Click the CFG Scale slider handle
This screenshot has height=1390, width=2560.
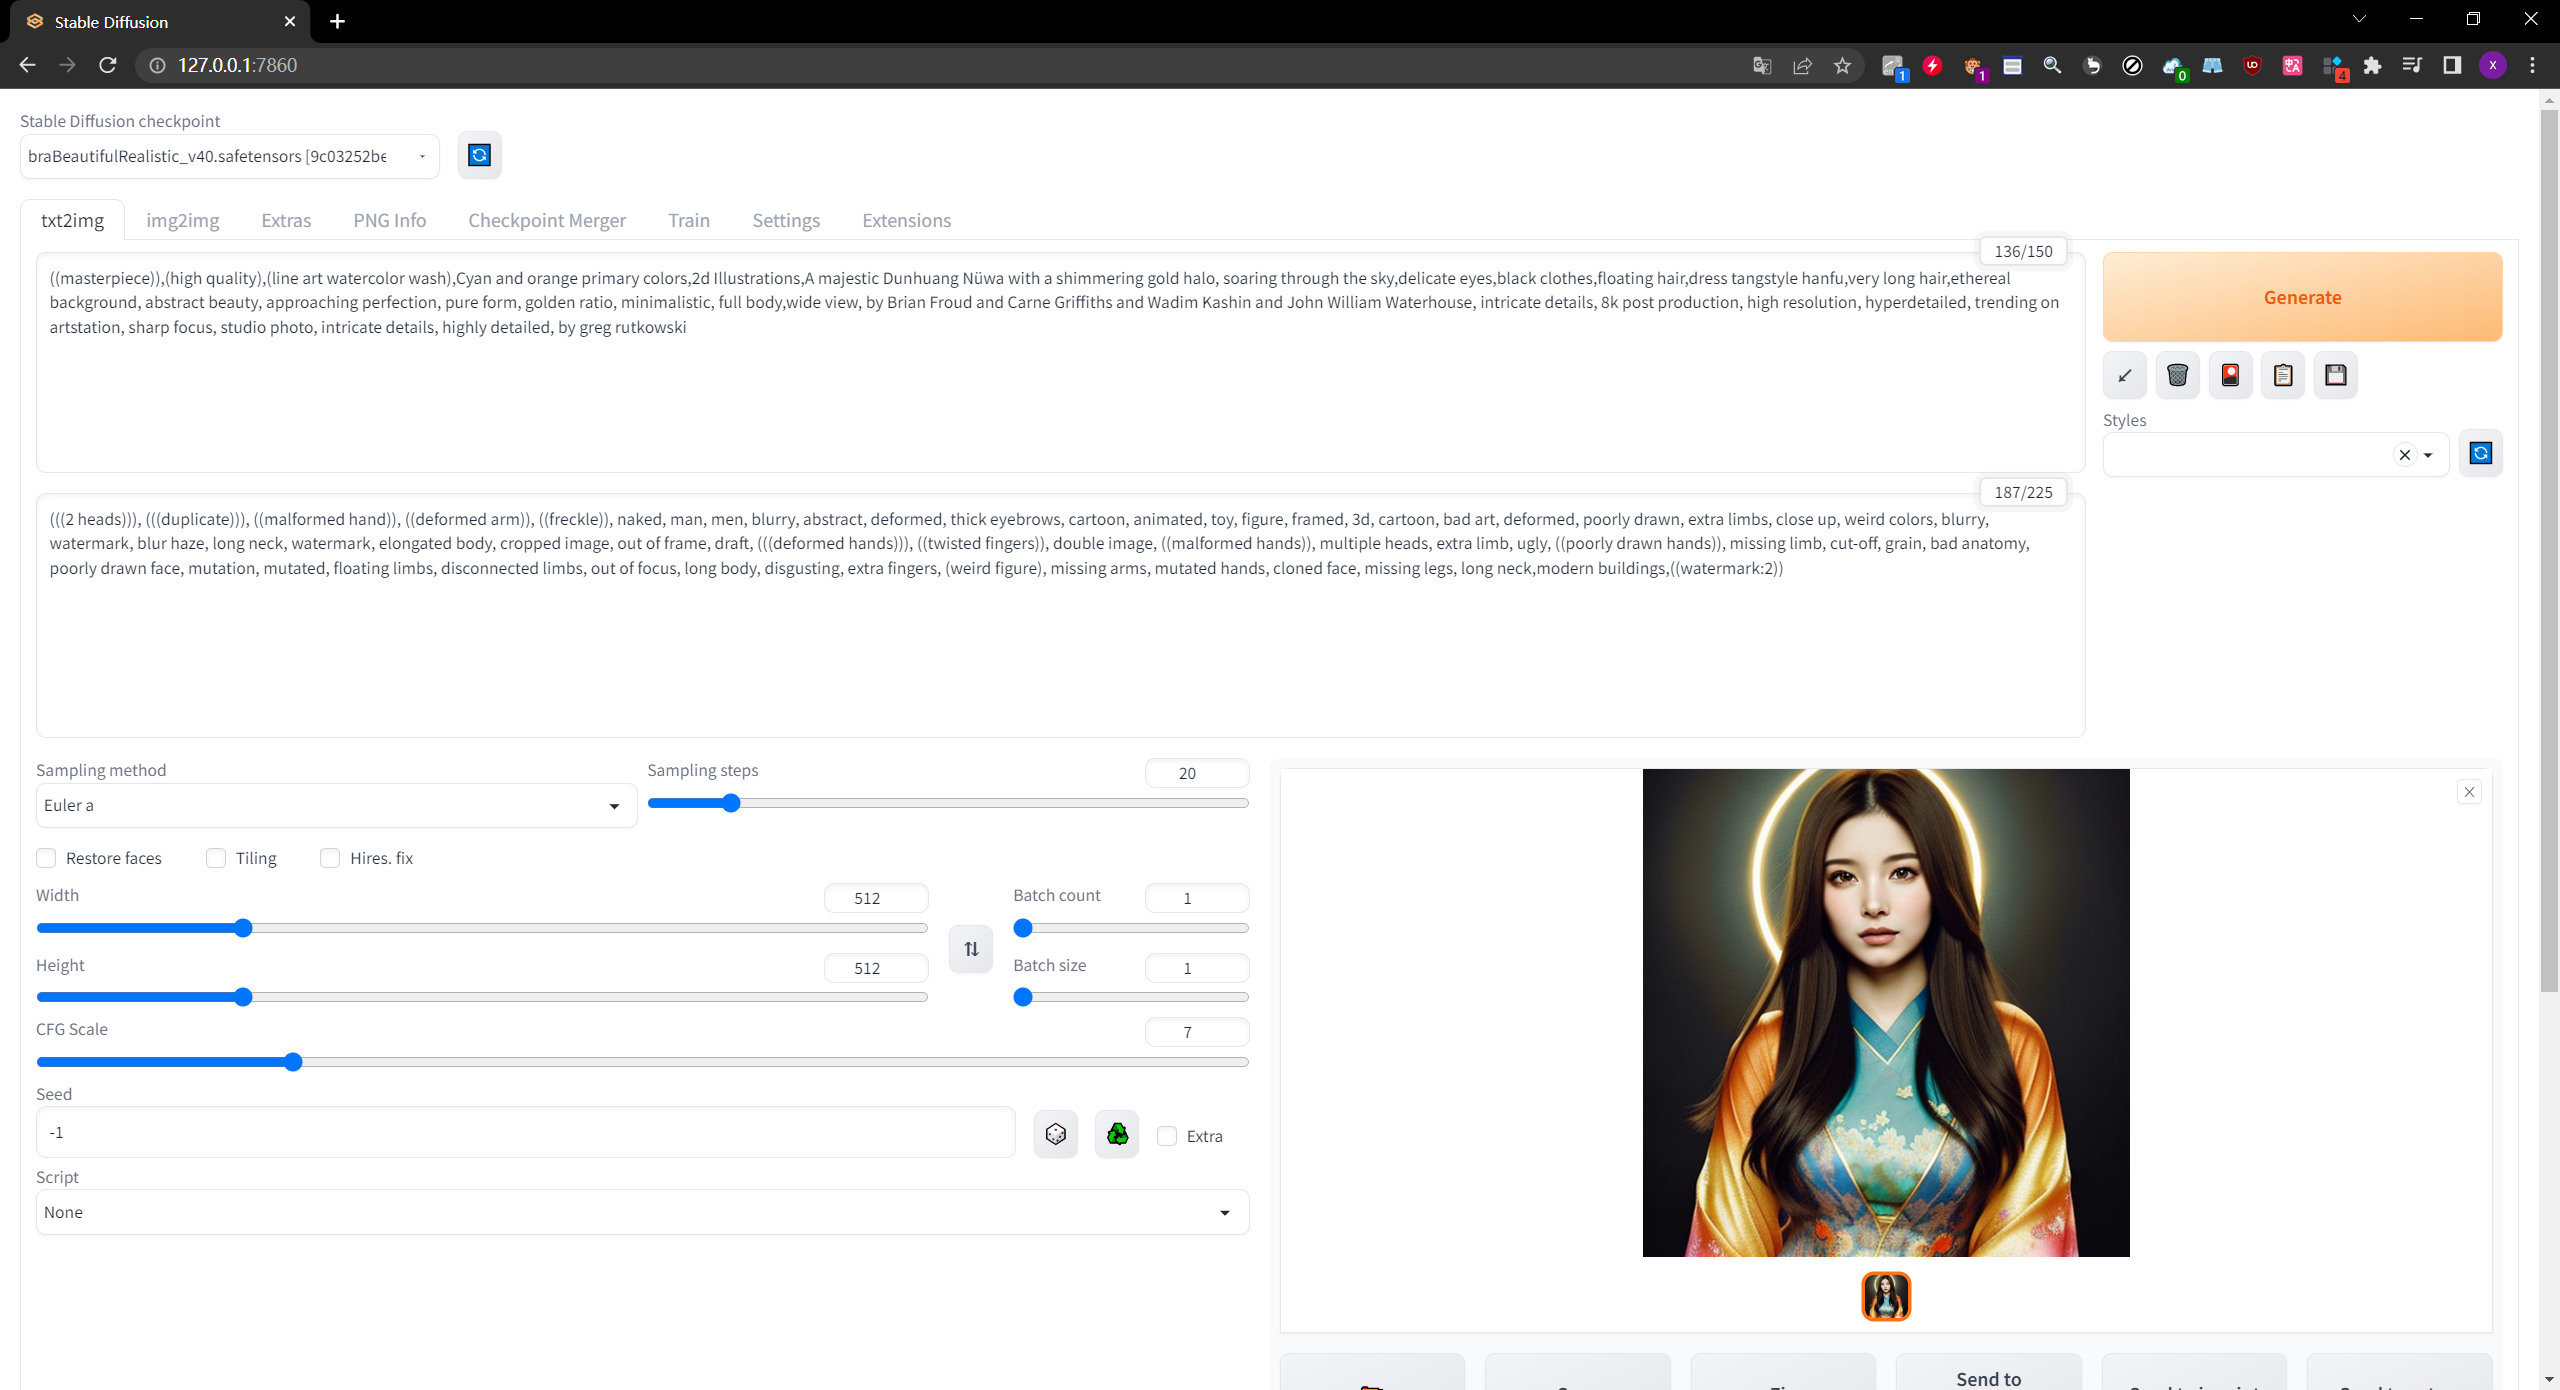pos(293,1062)
